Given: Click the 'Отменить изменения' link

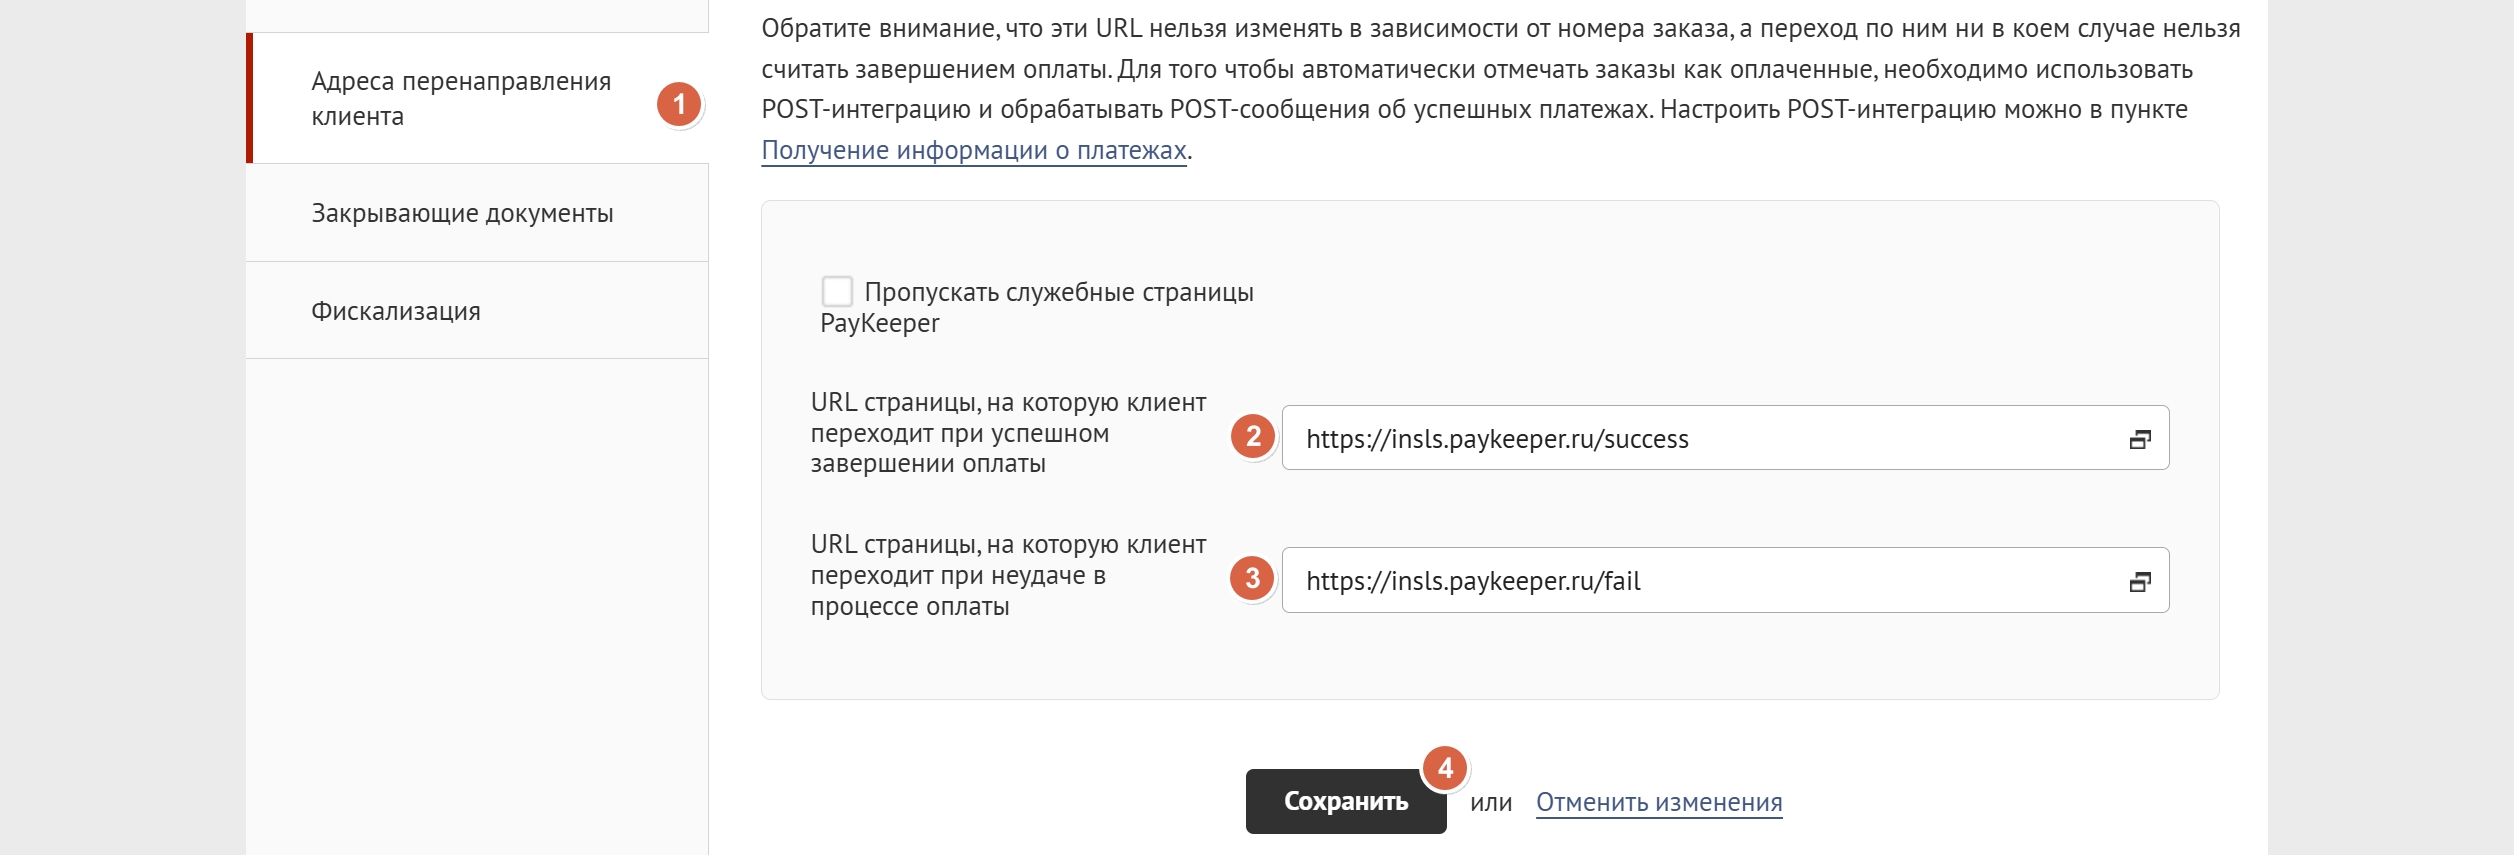Looking at the screenshot, I should [x=1659, y=802].
